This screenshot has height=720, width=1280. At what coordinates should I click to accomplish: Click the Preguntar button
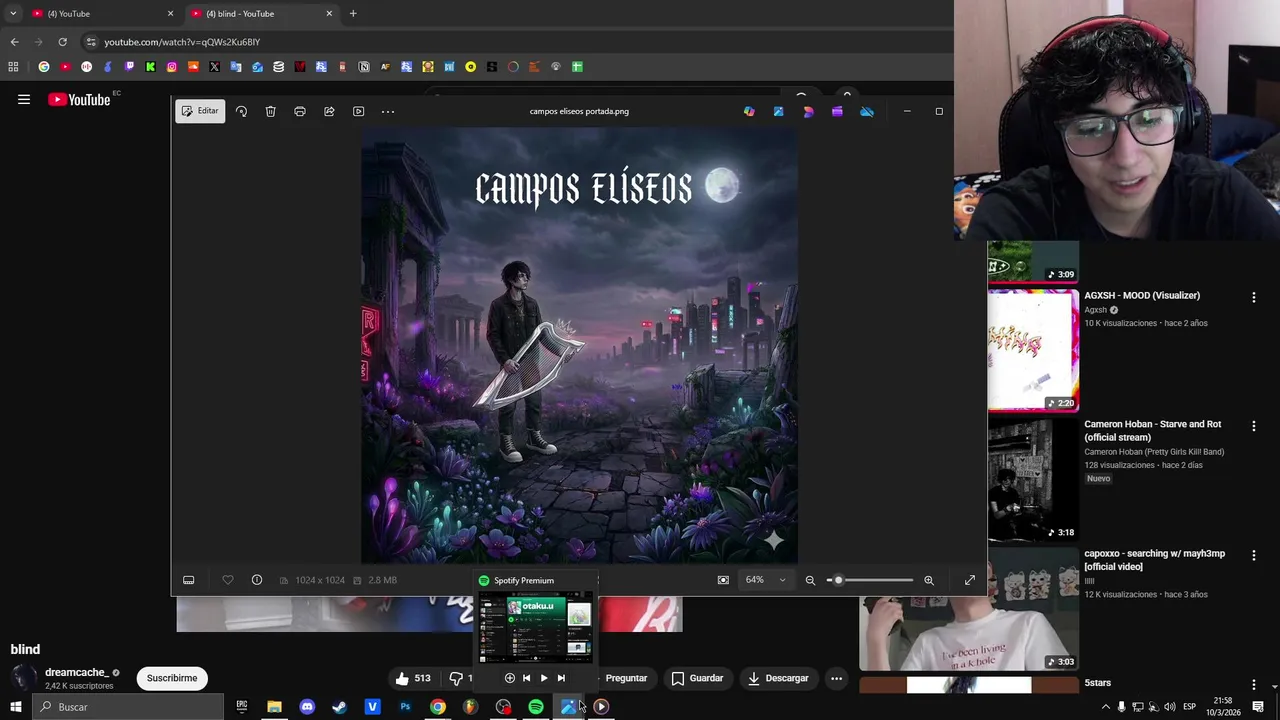pos(626,678)
